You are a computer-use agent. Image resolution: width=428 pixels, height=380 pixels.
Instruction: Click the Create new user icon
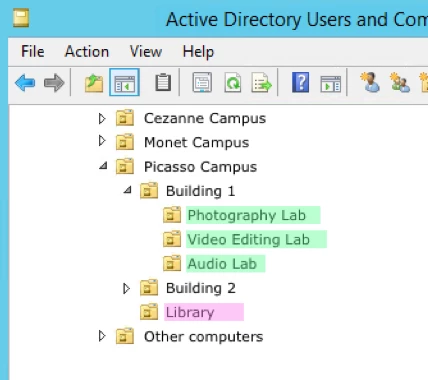(x=370, y=82)
